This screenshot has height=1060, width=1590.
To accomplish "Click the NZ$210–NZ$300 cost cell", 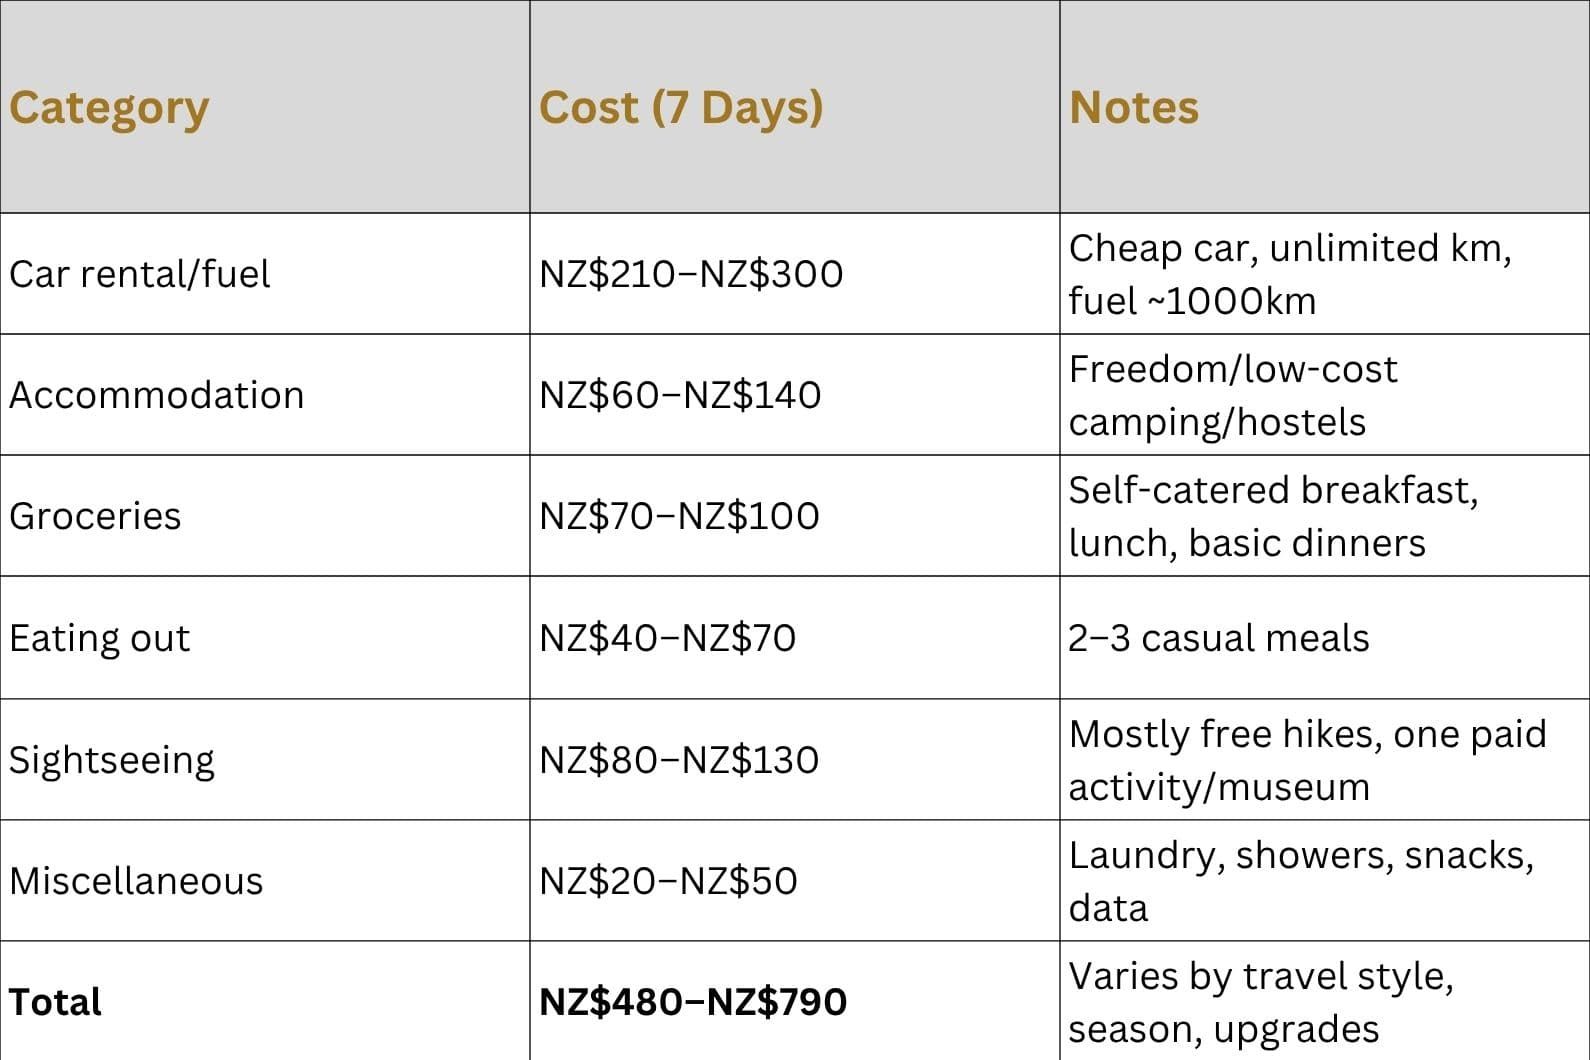I will tap(691, 274).
